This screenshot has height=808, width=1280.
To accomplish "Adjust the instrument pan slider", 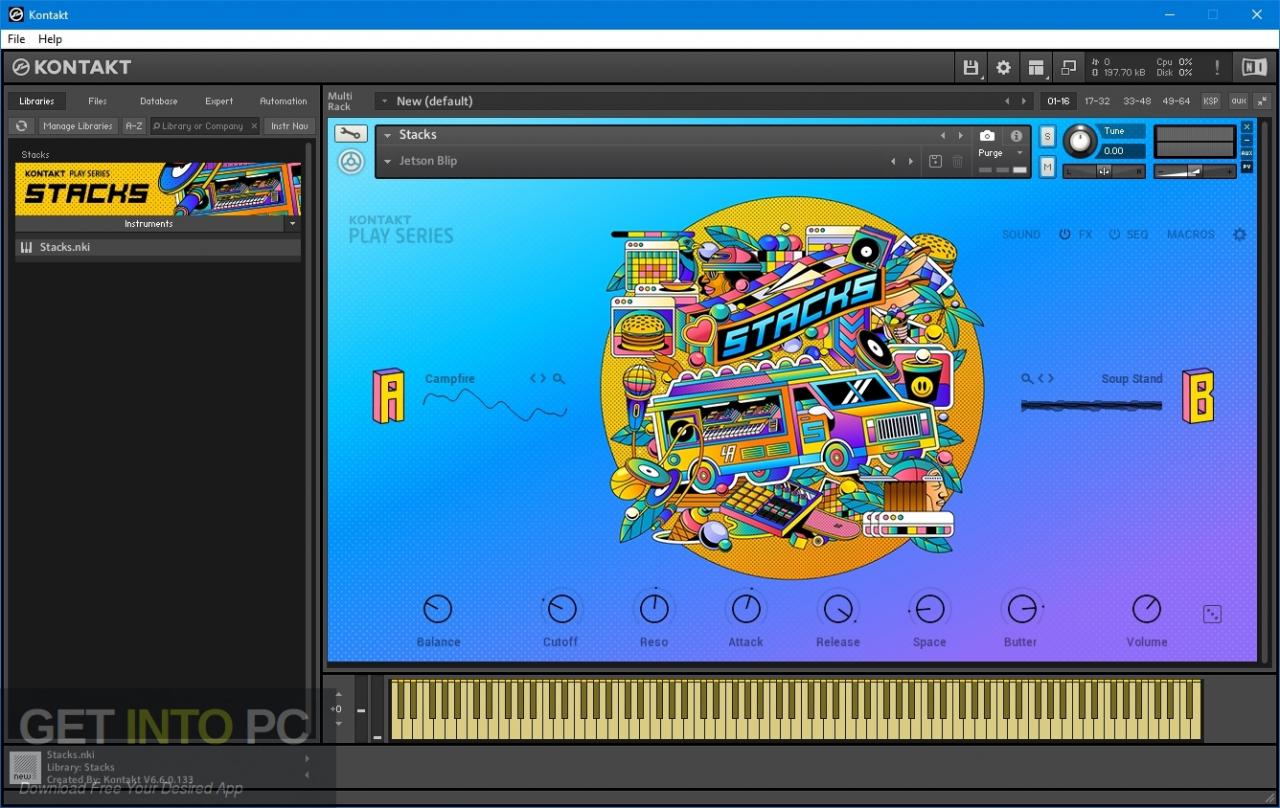I will point(1104,171).
